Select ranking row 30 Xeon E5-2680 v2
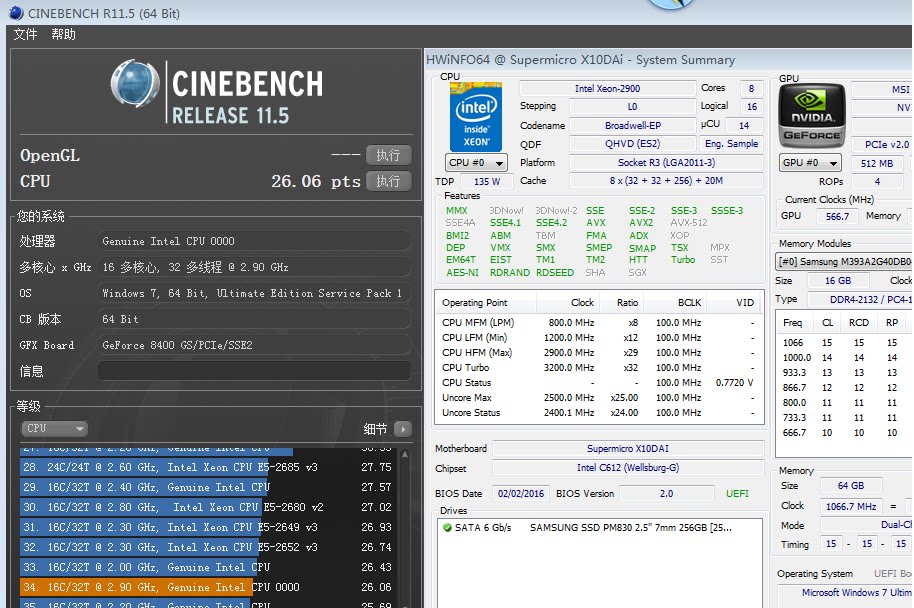The width and height of the screenshot is (914, 608). pyautogui.click(x=207, y=507)
